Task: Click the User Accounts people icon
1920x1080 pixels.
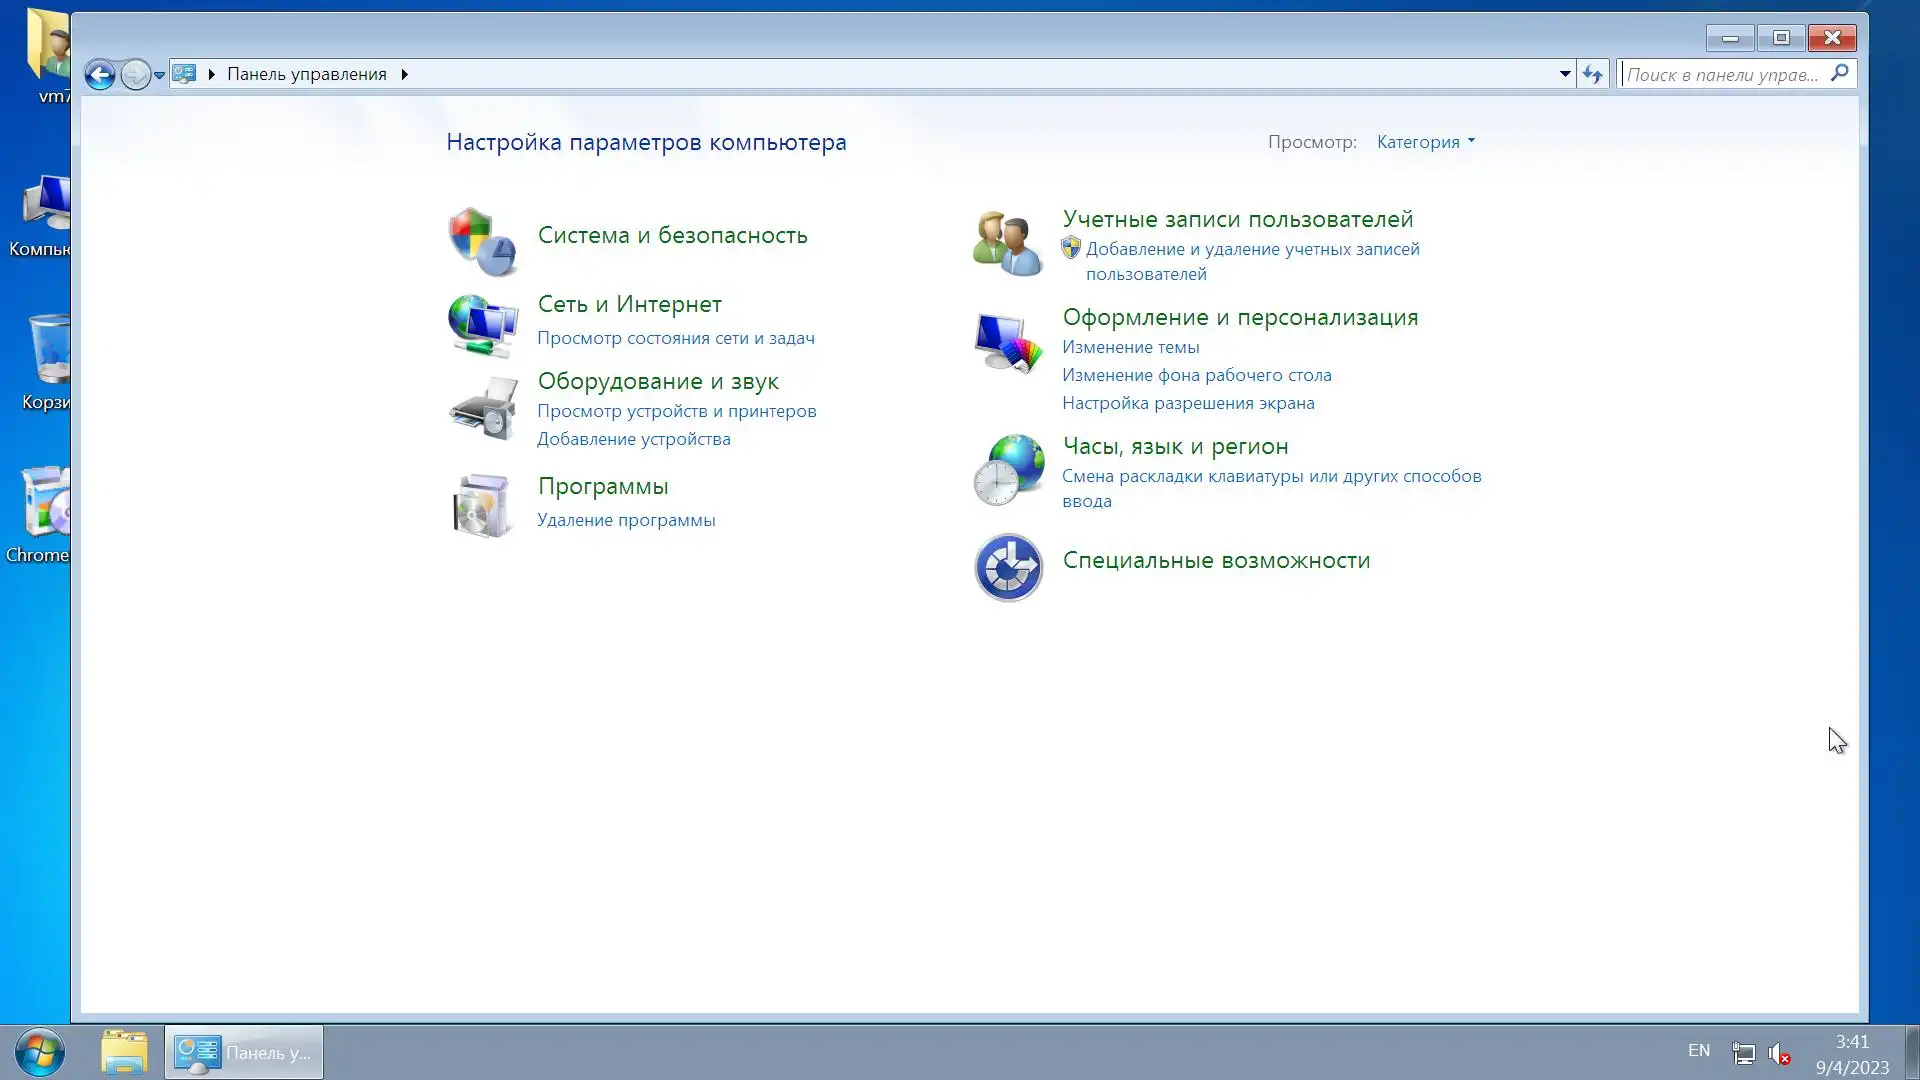Action: point(1008,243)
